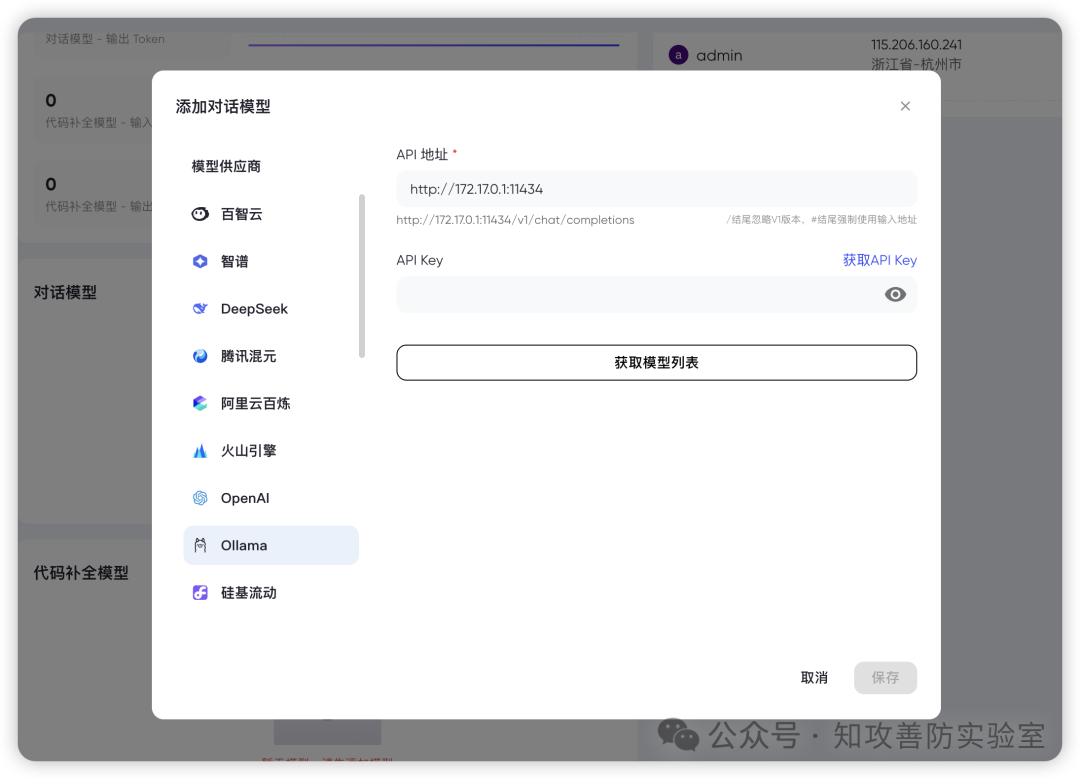Pick 阿里云百炼 in provider list

click(x=271, y=404)
